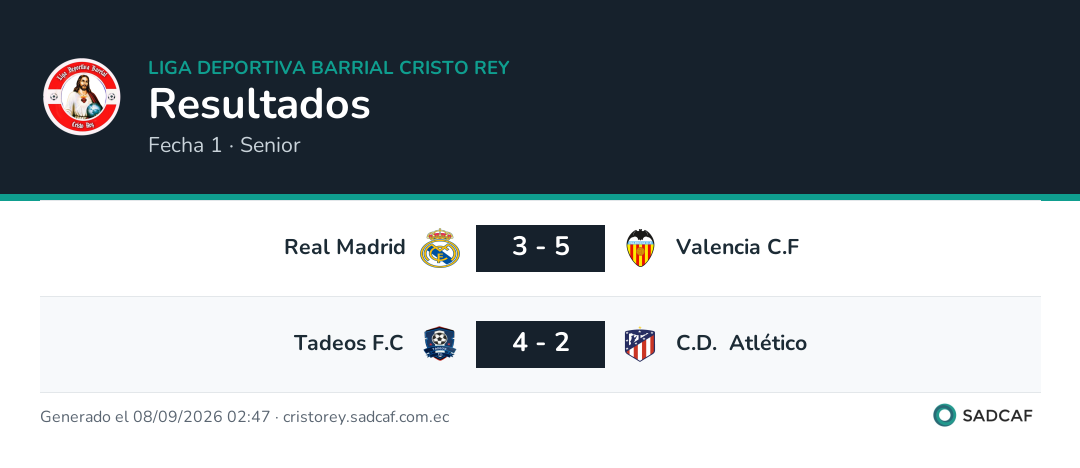Click the Tadeos F.C team name

(x=349, y=343)
